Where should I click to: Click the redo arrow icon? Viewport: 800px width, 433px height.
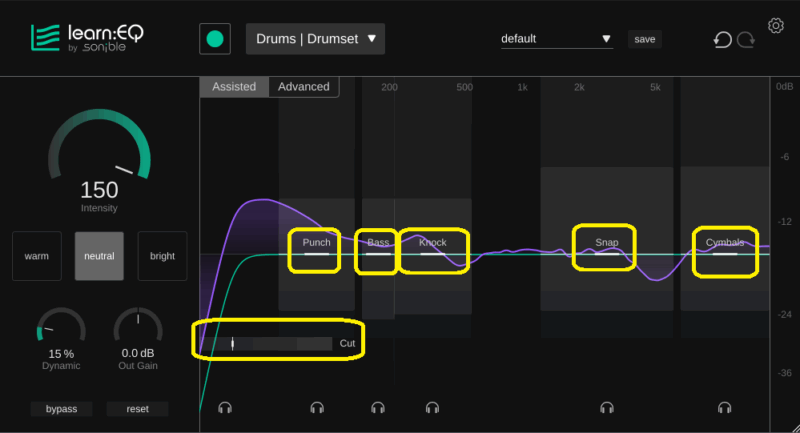(x=746, y=40)
